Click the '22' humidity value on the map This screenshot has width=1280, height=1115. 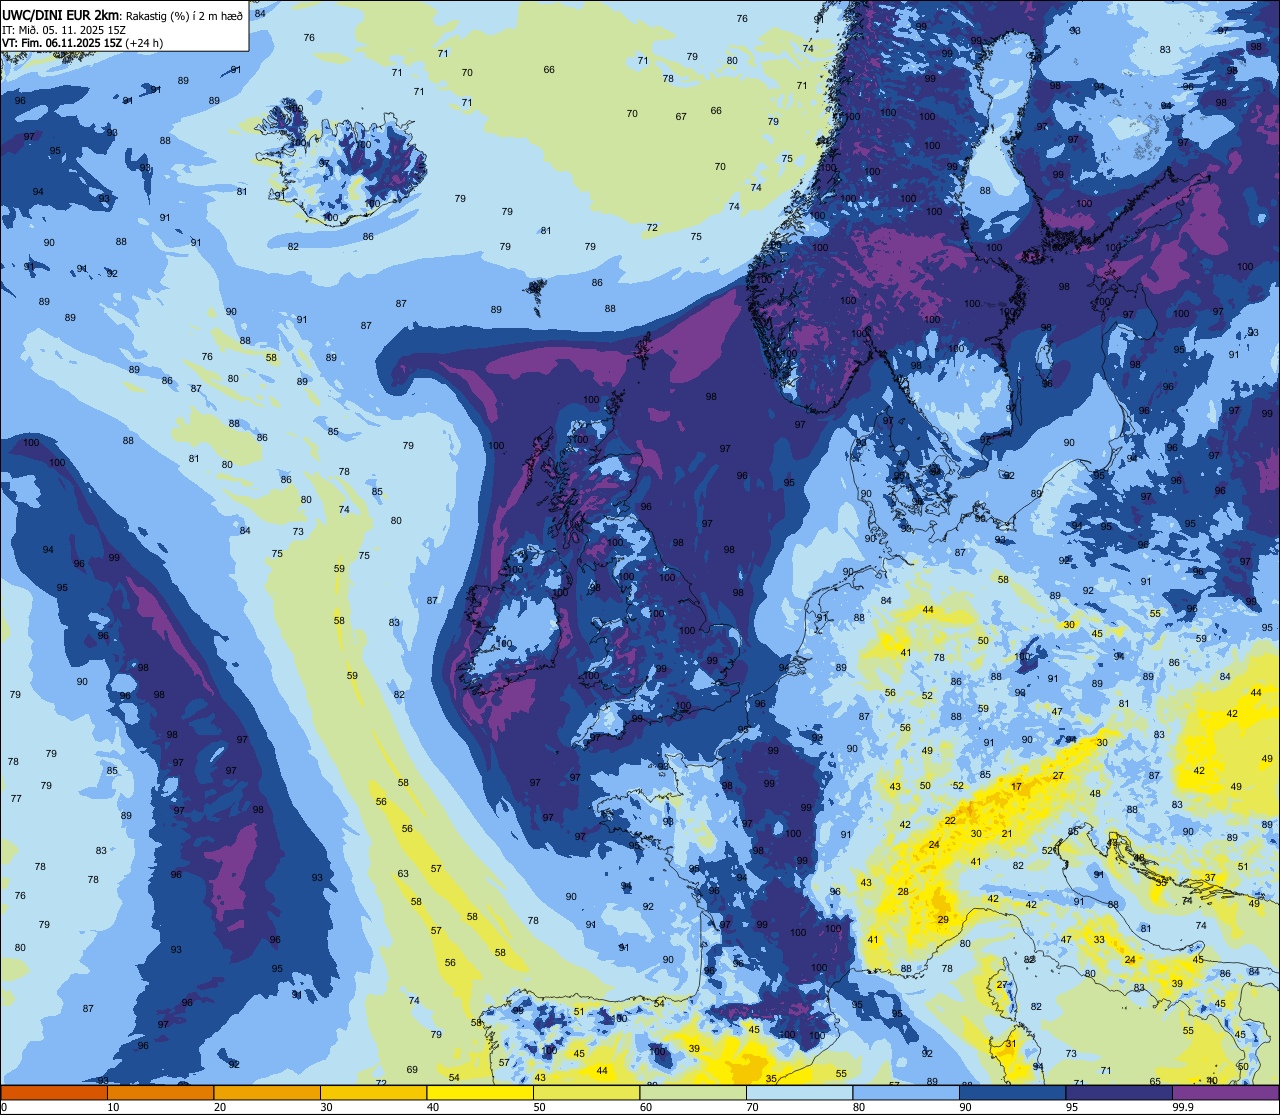[x=950, y=820]
